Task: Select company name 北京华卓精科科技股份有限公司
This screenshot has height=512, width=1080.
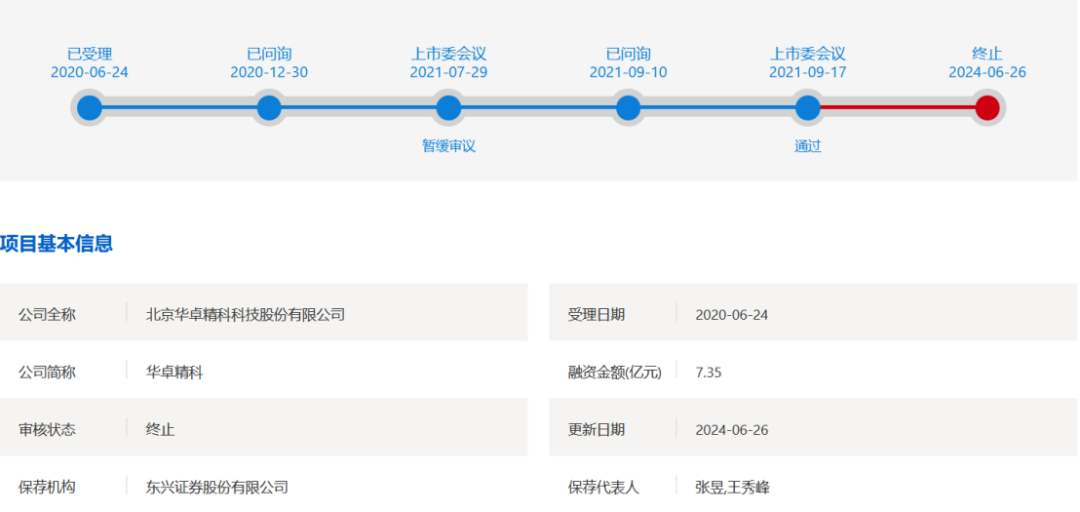Action: click(245, 314)
